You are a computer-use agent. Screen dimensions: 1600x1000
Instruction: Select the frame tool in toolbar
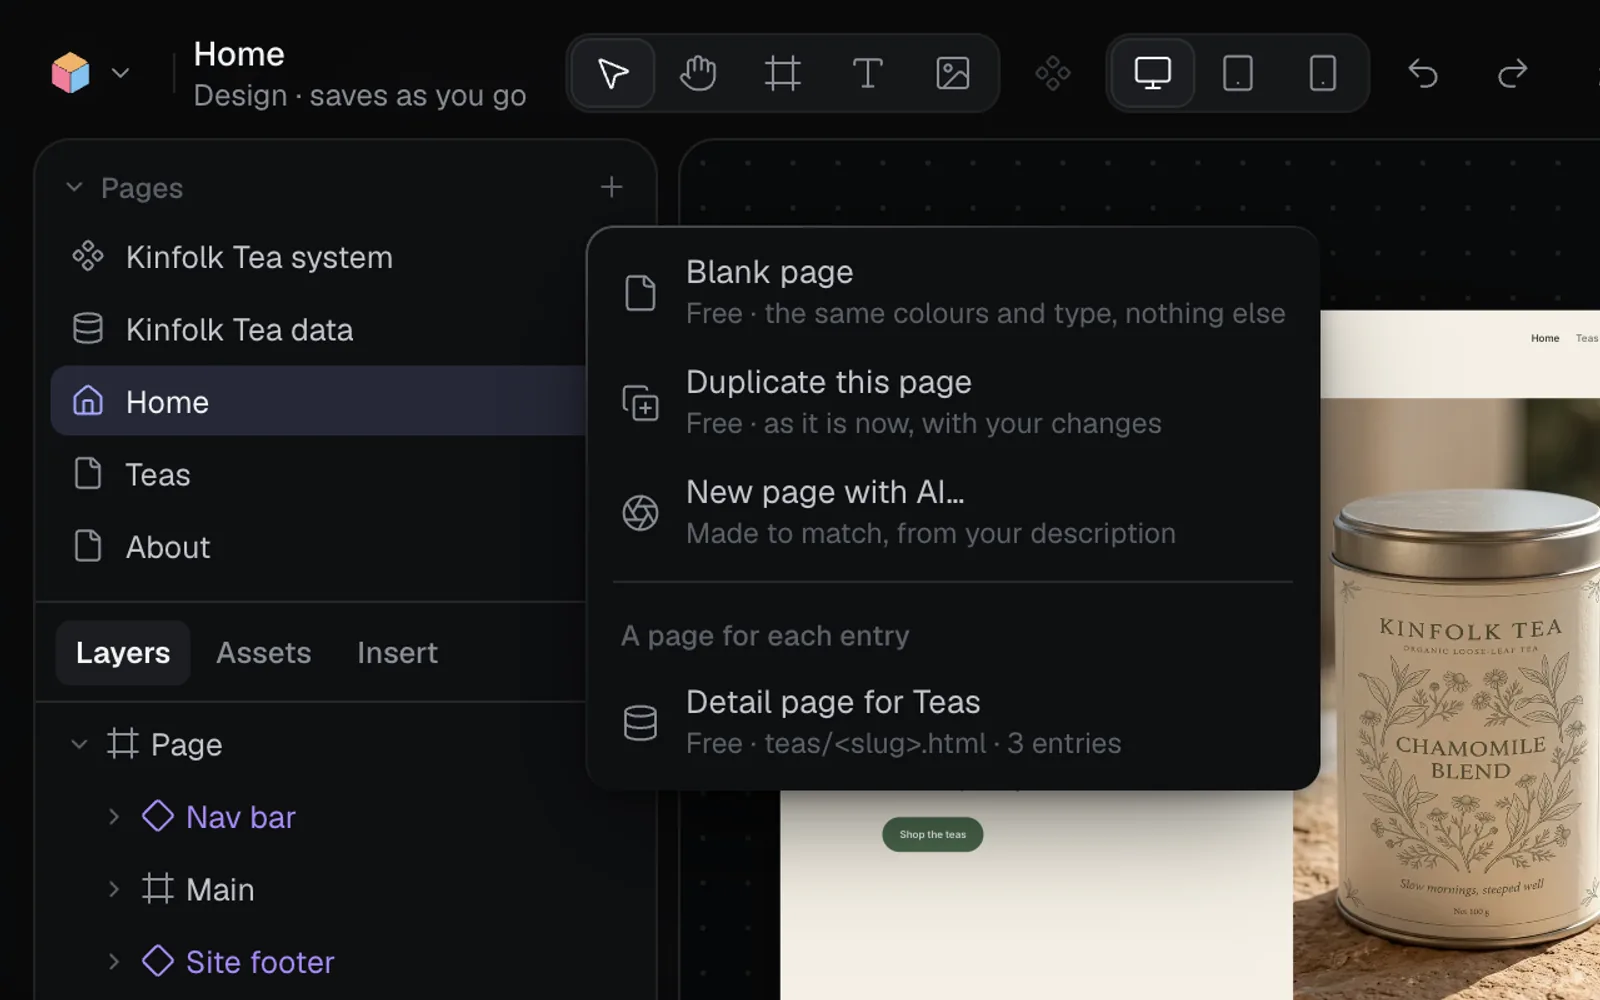(x=783, y=73)
